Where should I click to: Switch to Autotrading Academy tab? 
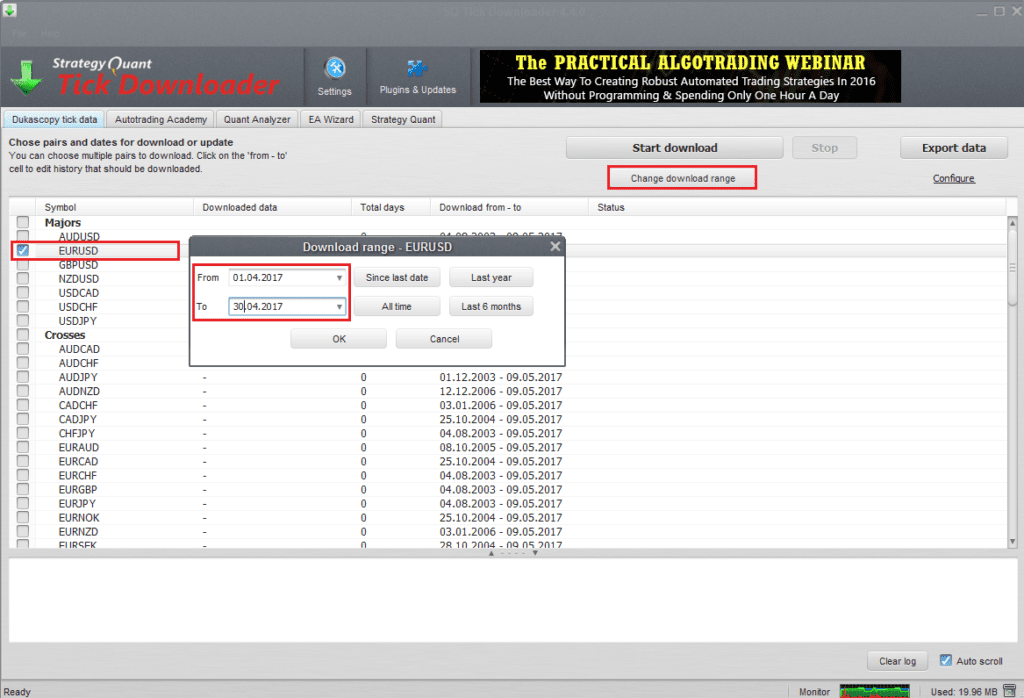(161, 119)
